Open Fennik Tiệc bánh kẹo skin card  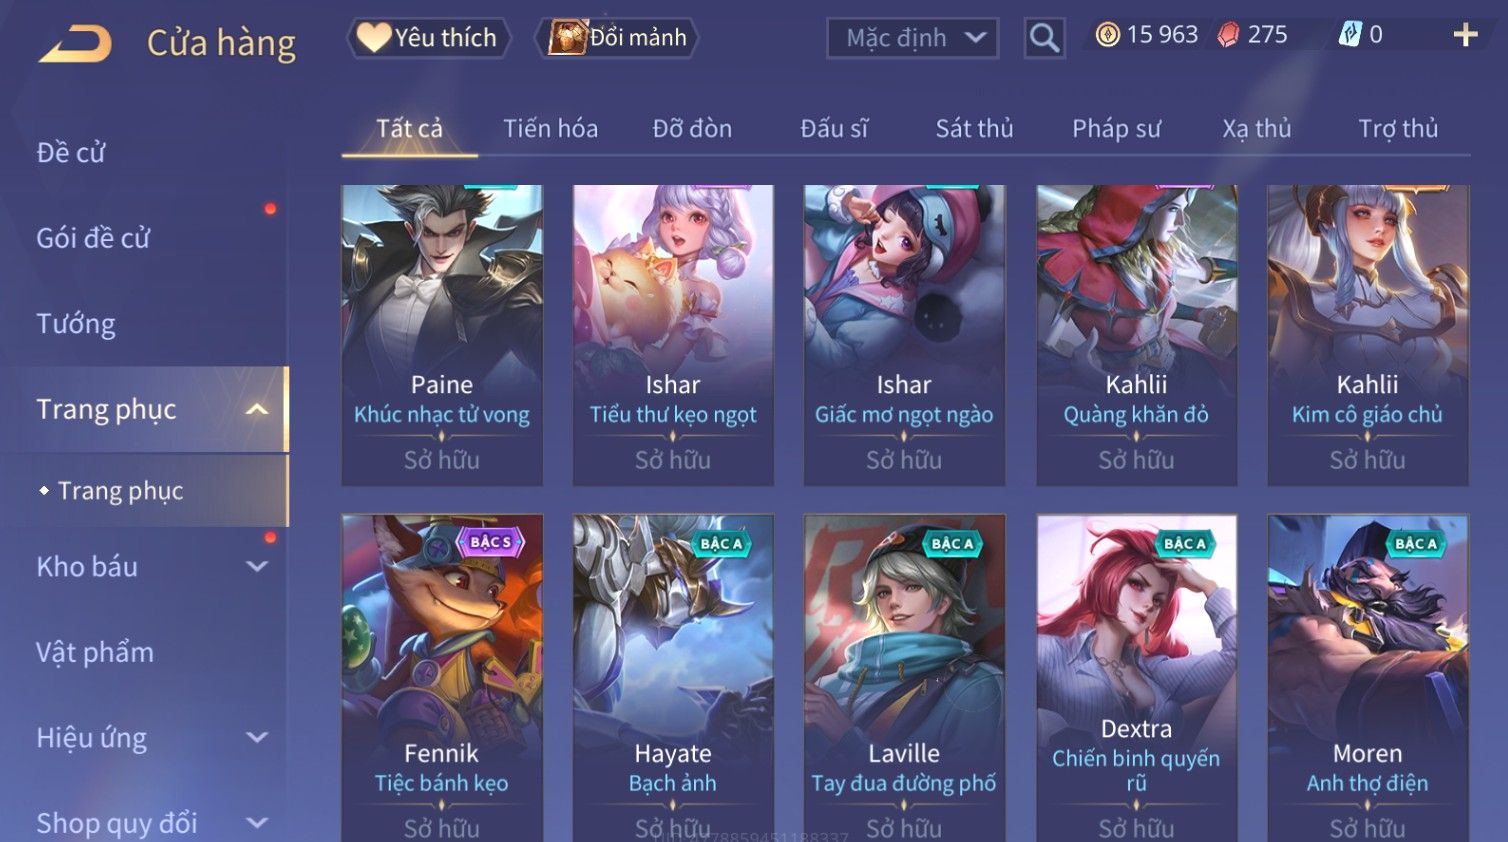pos(442,678)
